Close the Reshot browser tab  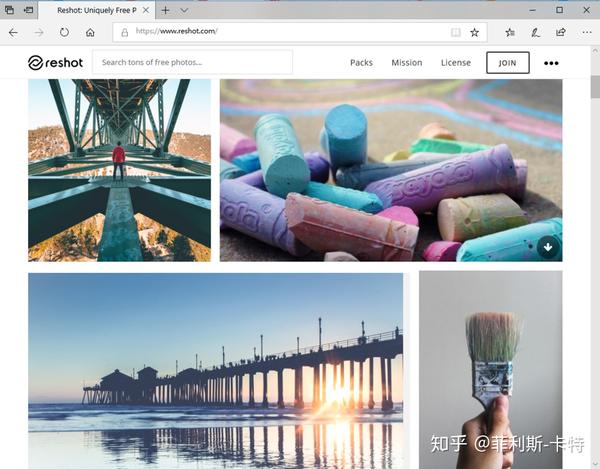click(x=146, y=10)
